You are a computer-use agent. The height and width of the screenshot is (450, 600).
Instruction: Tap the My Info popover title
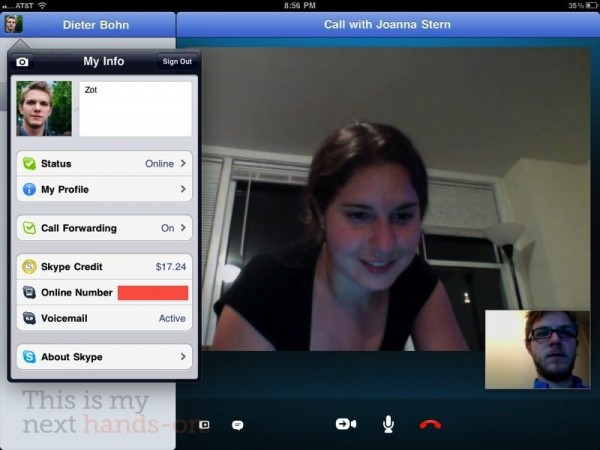pyautogui.click(x=104, y=61)
